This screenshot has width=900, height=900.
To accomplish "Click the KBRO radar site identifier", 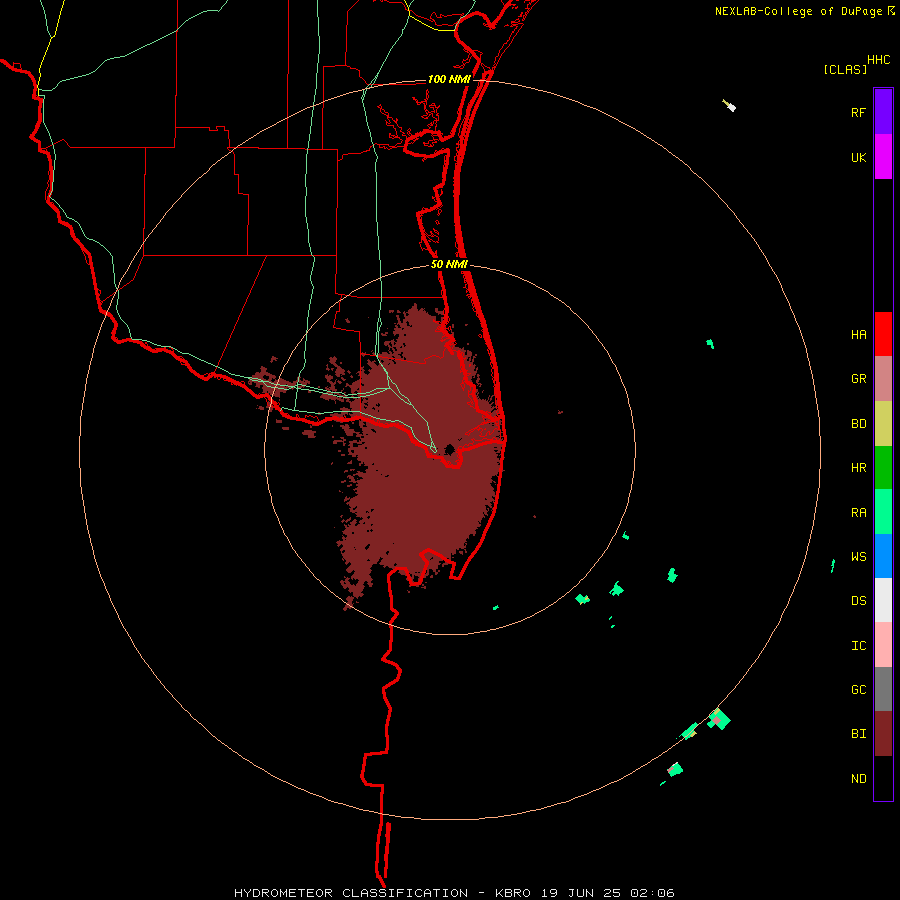I will 513,893.
